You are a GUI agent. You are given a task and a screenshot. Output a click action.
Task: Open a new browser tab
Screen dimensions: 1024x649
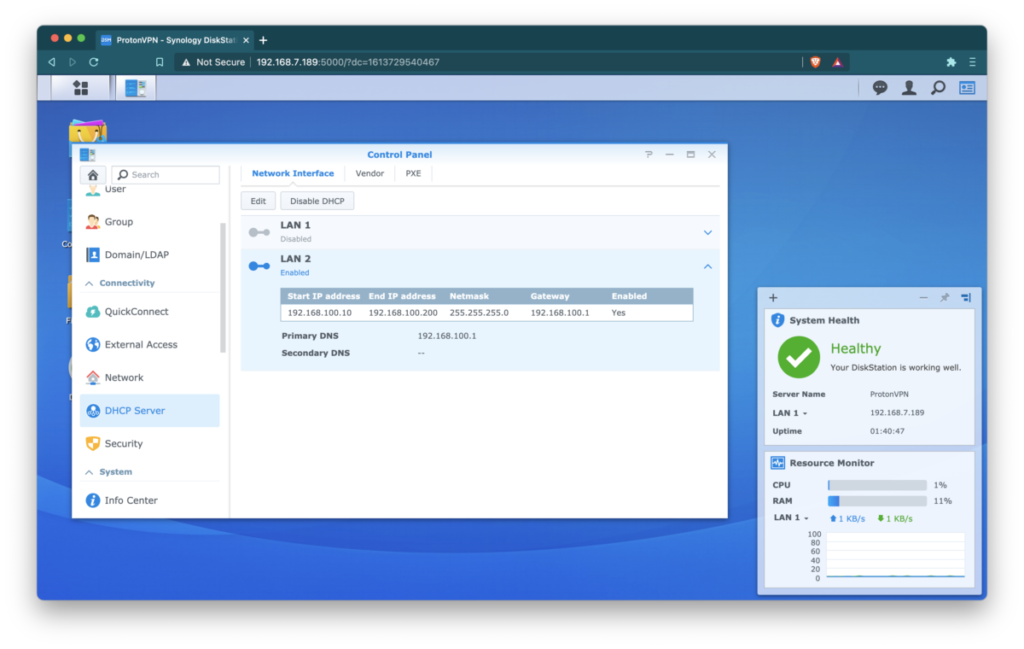[x=263, y=40]
